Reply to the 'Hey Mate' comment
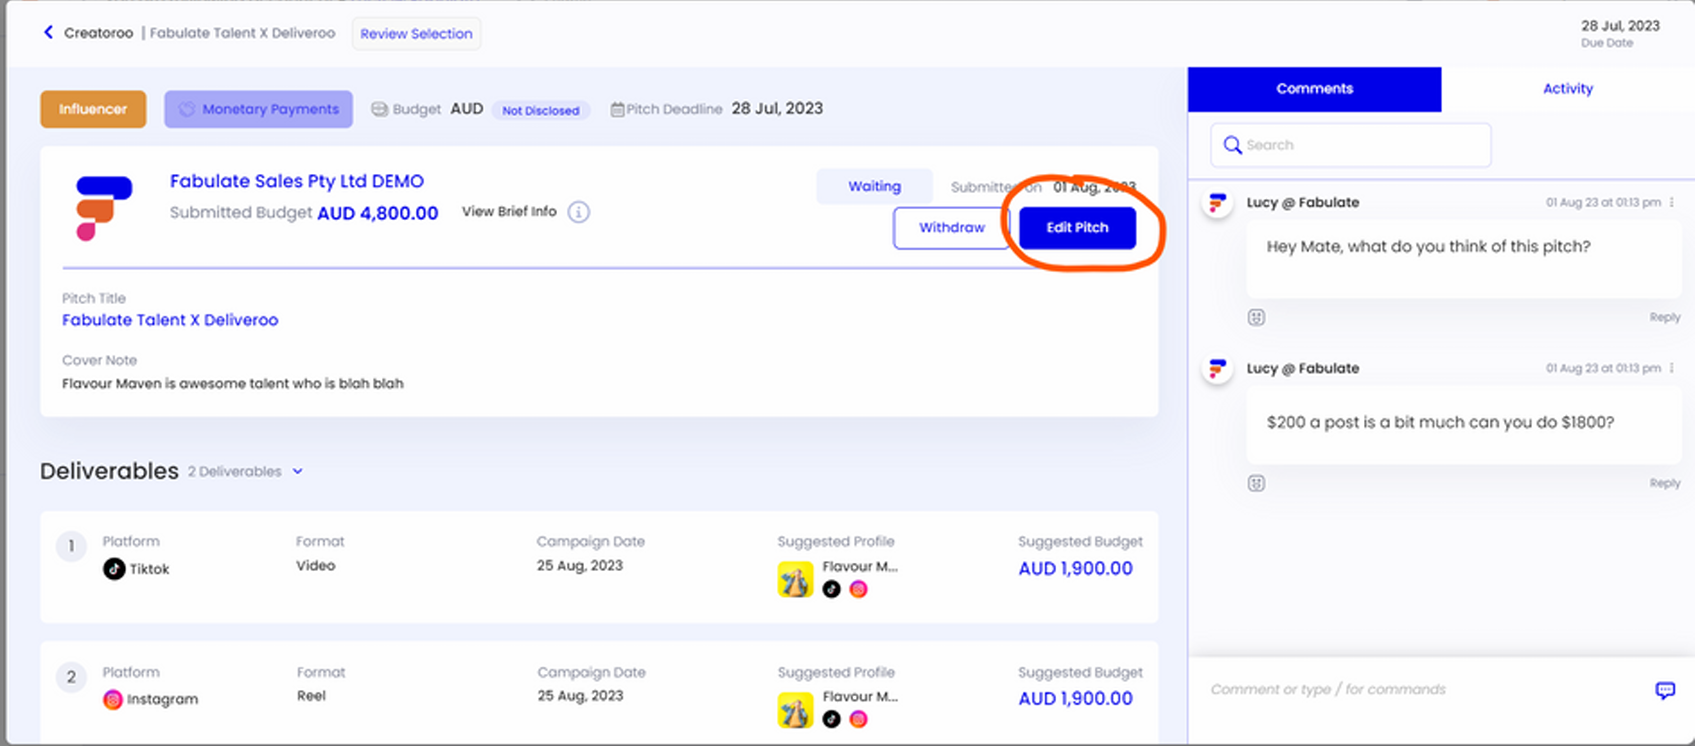Viewport: 1700px width, 749px height. click(x=1665, y=318)
